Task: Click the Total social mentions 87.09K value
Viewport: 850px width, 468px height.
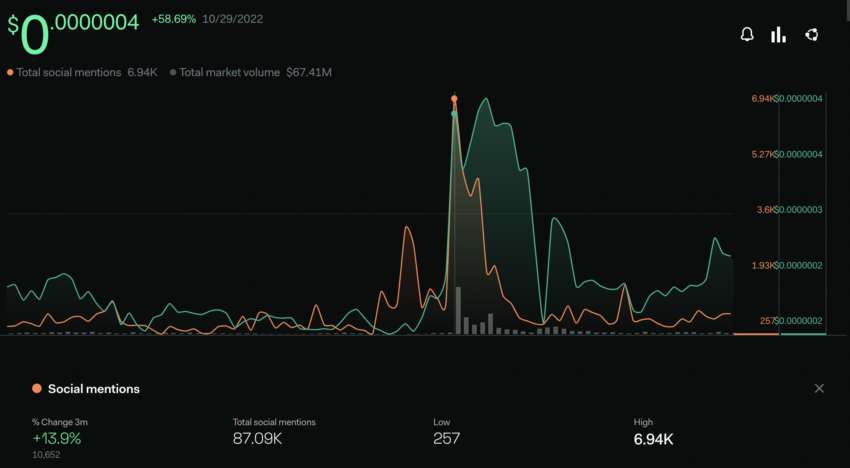Action: click(x=257, y=439)
